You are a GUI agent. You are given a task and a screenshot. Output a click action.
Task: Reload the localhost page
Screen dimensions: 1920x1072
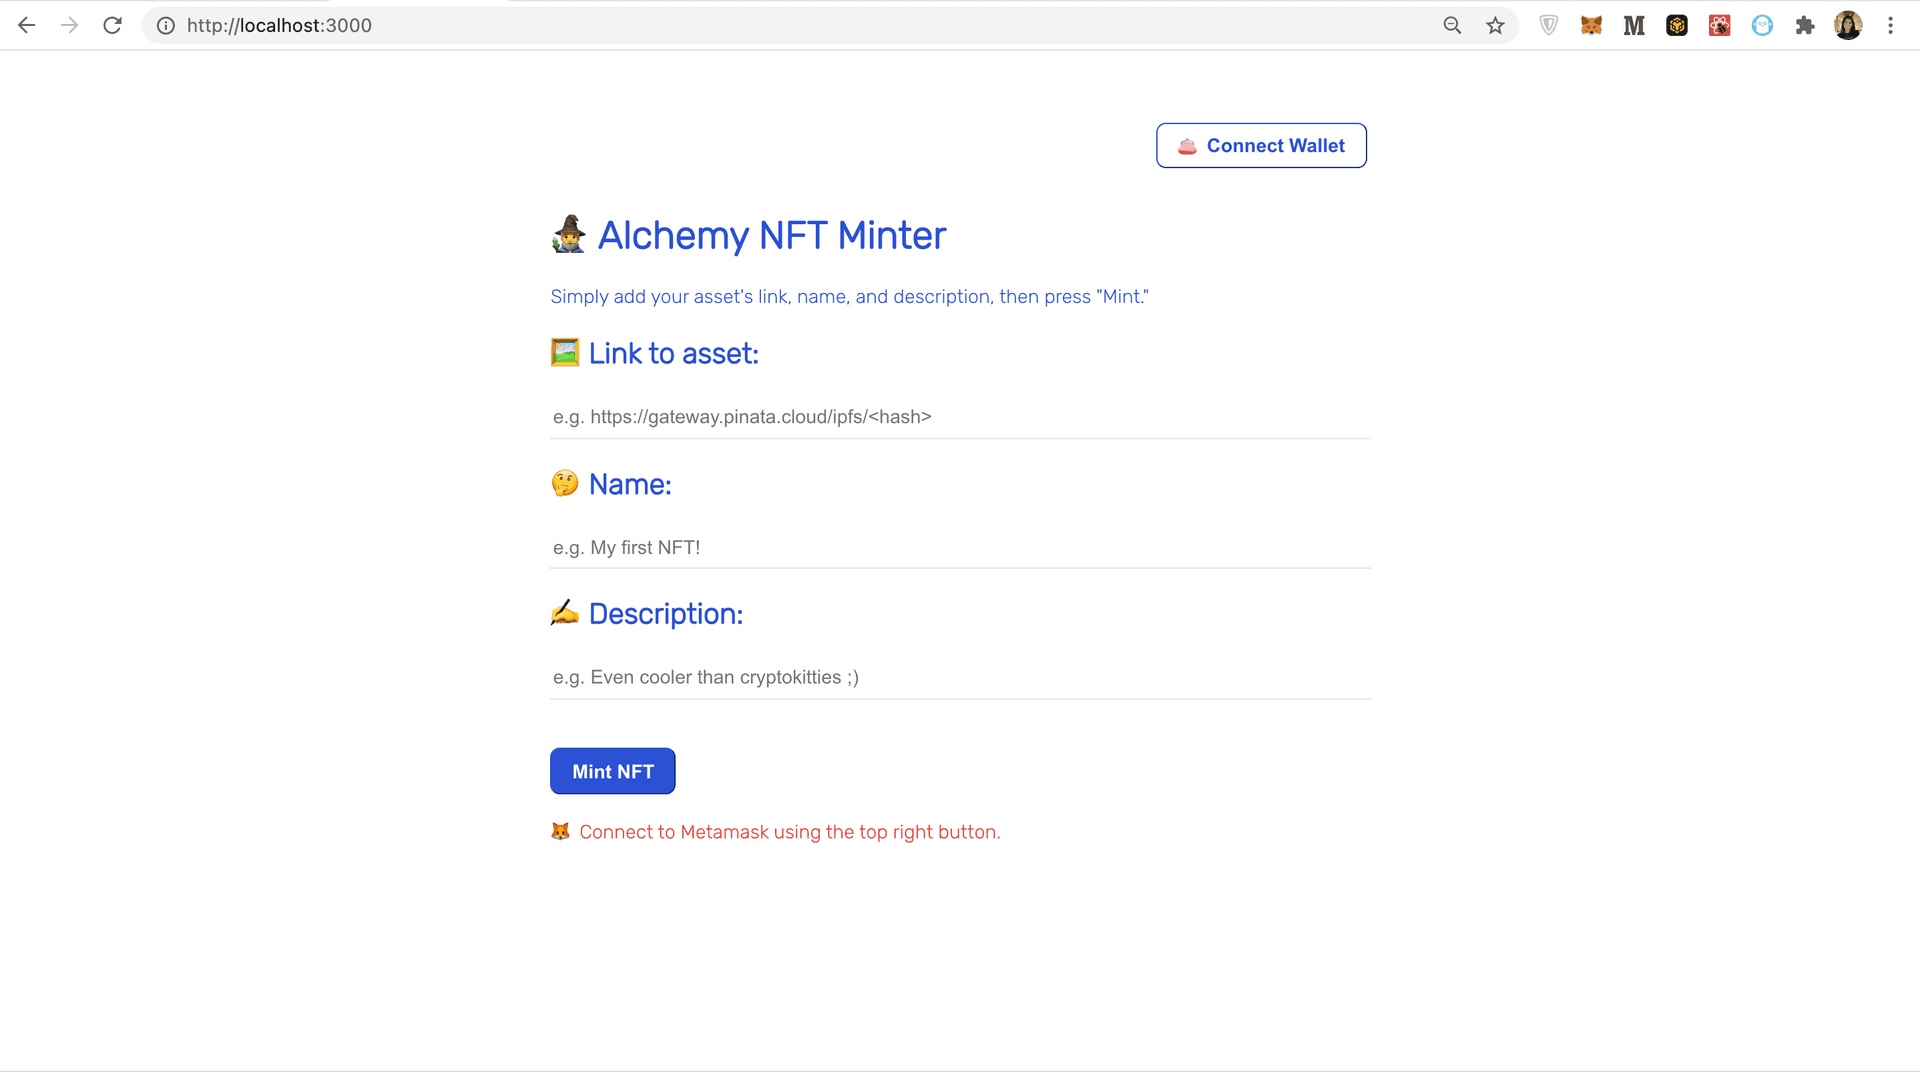(112, 25)
